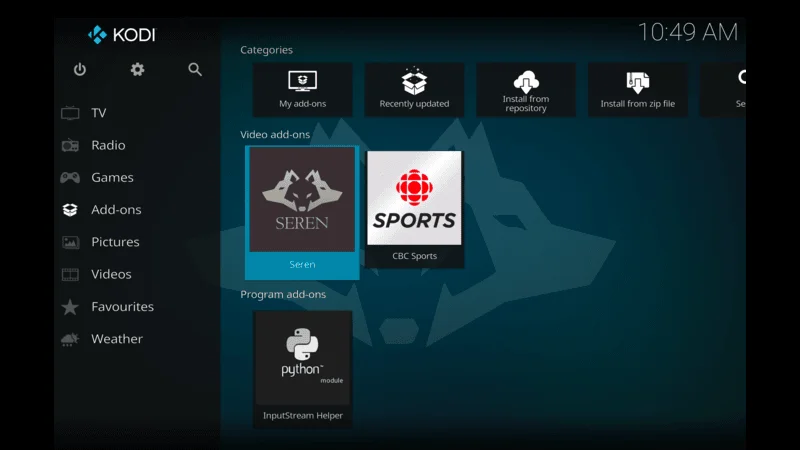Click the power icon
This screenshot has width=800, height=450.
(80, 69)
